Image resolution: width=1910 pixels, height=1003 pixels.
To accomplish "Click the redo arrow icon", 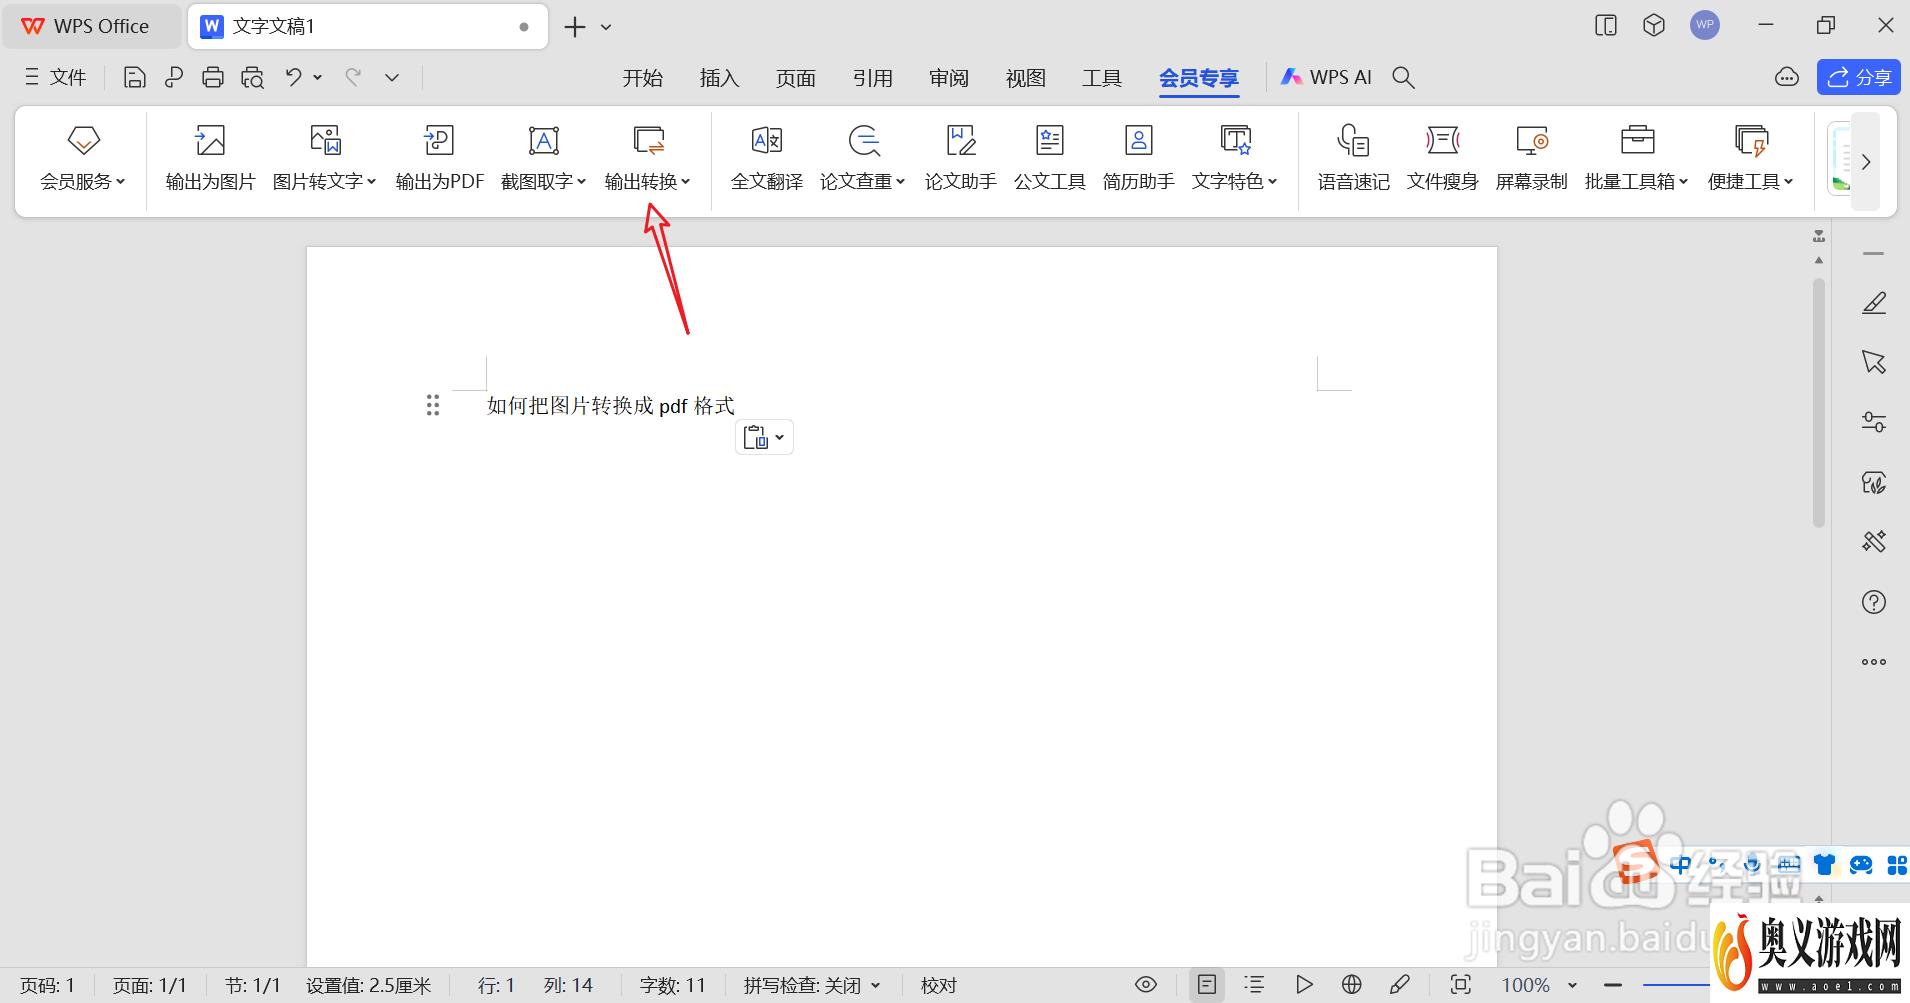I will [x=353, y=77].
